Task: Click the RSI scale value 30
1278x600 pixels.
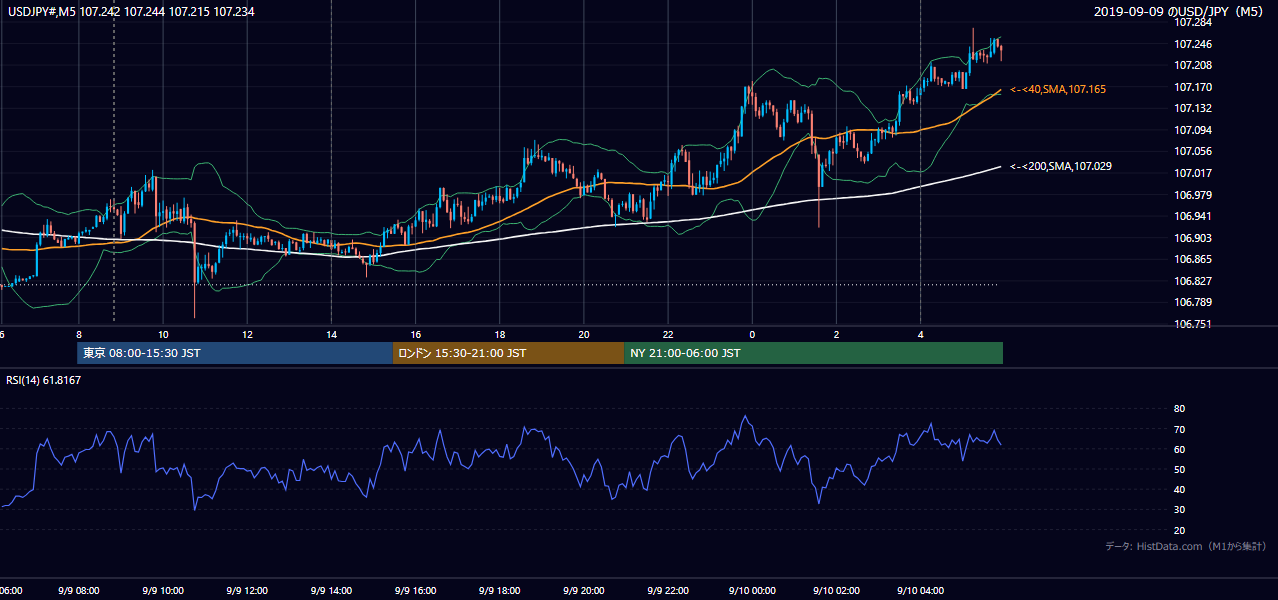Action: [x=1179, y=511]
